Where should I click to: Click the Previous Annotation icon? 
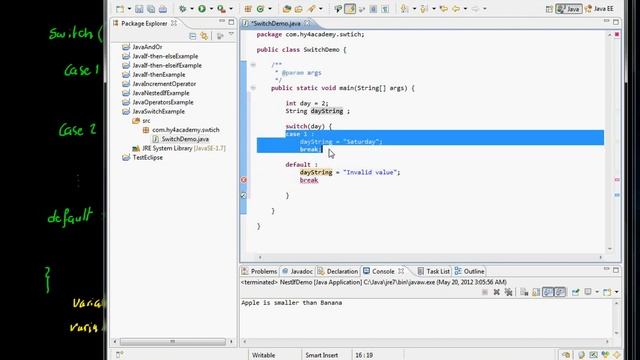(x=424, y=9)
